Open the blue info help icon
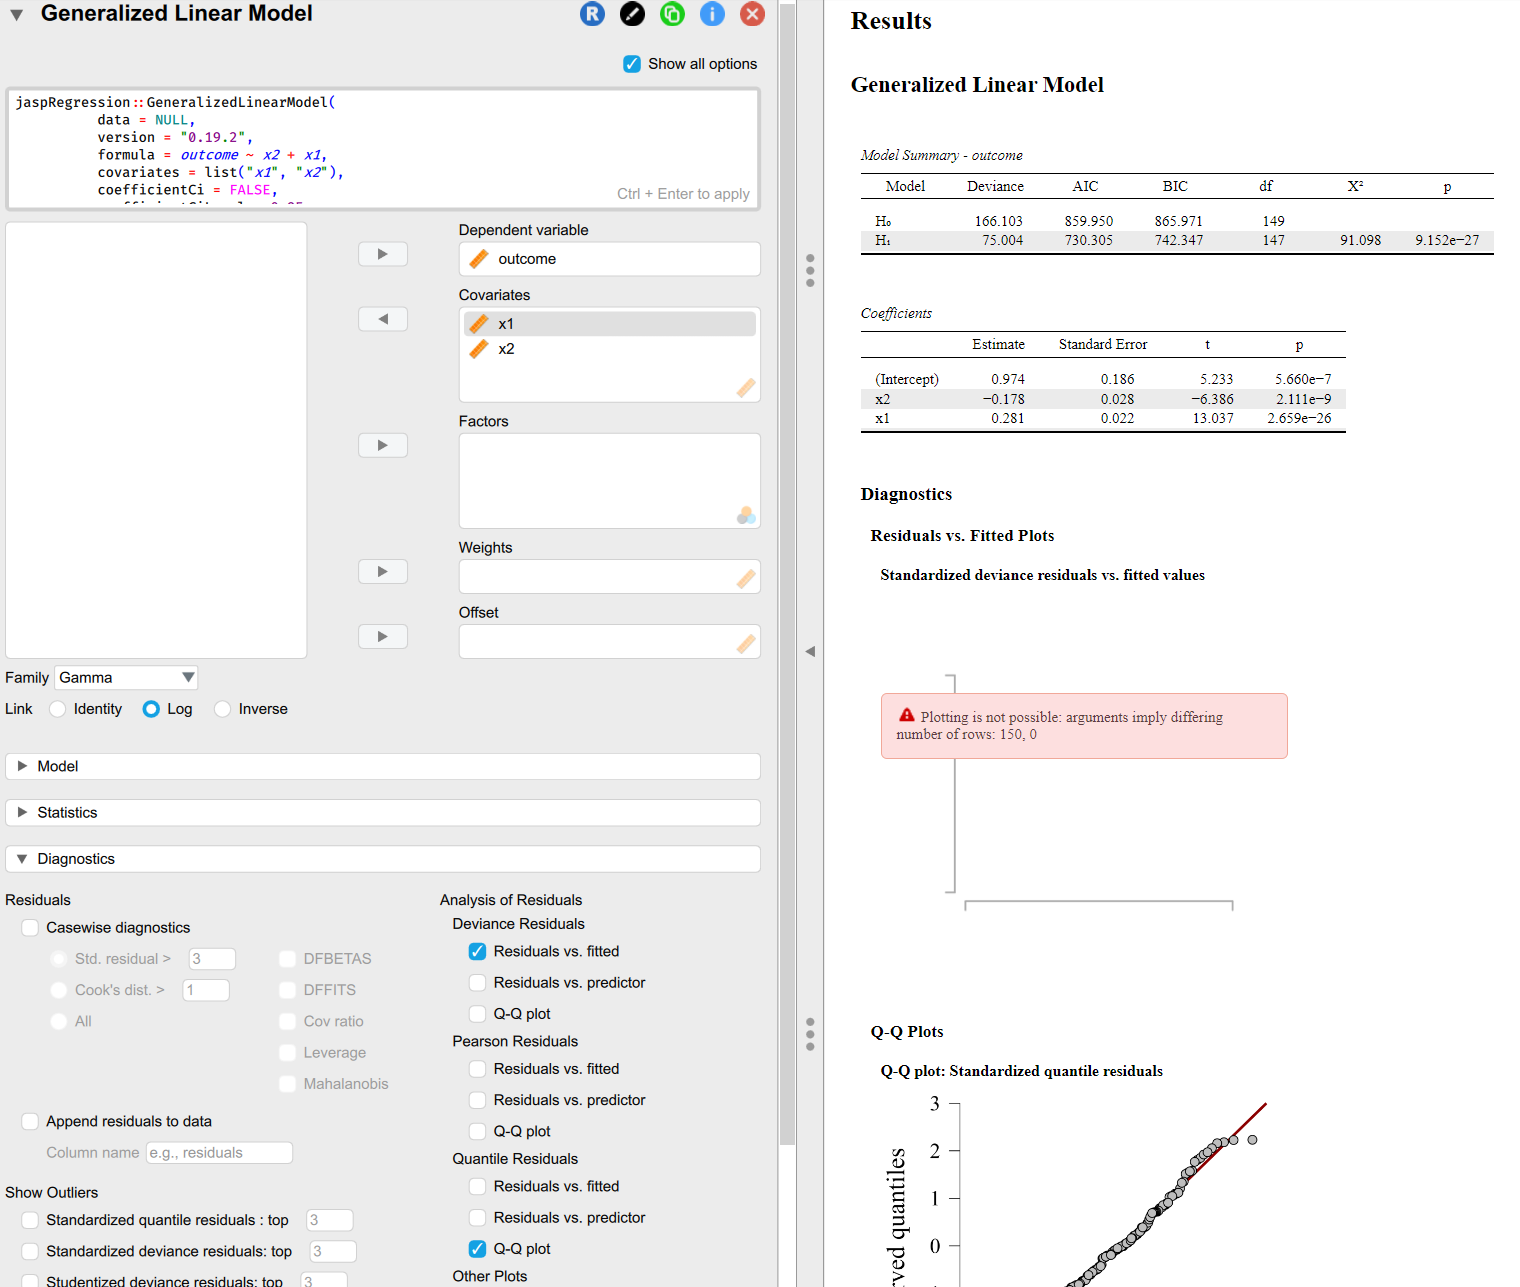The image size is (1520, 1287). pos(712,14)
